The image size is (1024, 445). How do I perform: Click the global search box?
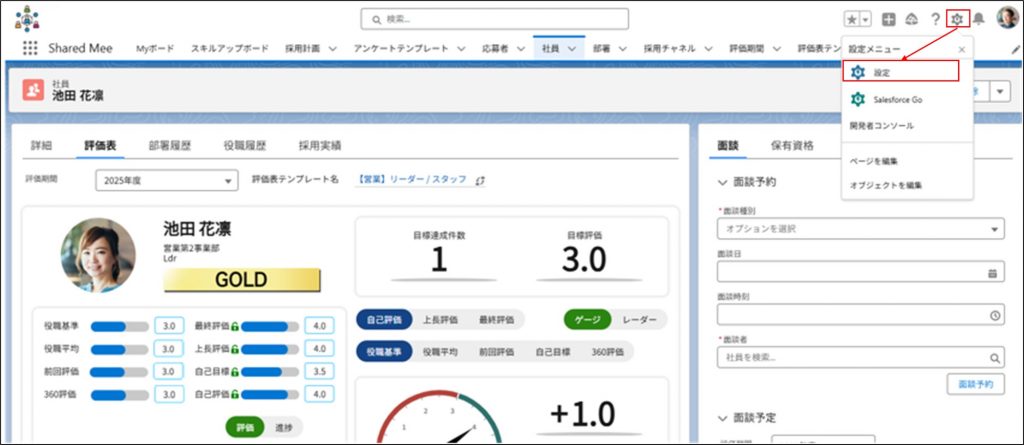495,19
